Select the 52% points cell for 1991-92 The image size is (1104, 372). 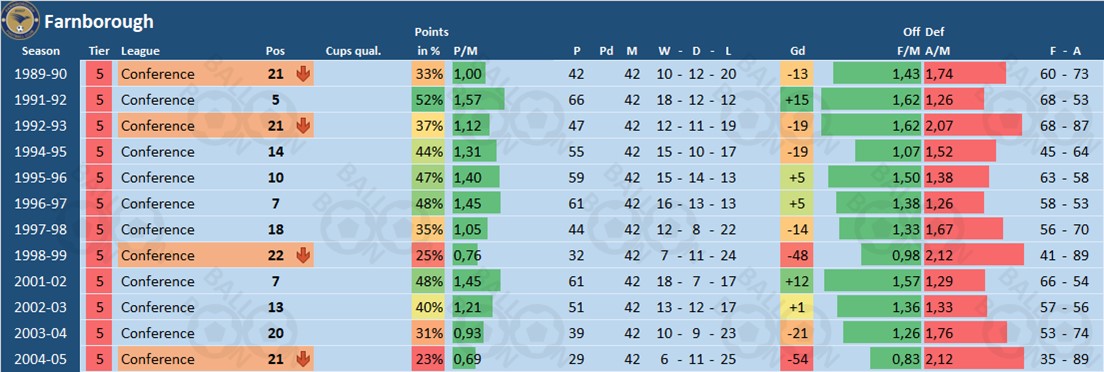(430, 100)
